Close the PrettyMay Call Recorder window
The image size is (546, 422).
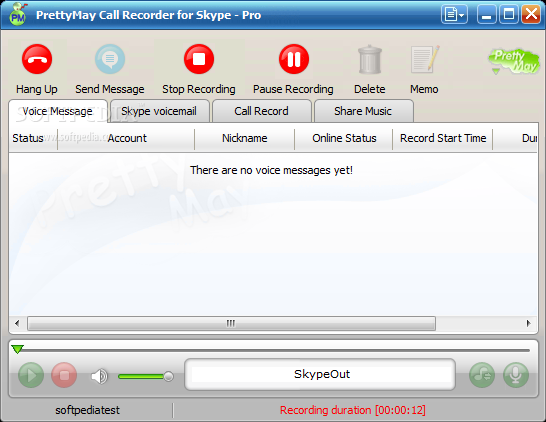531,15
